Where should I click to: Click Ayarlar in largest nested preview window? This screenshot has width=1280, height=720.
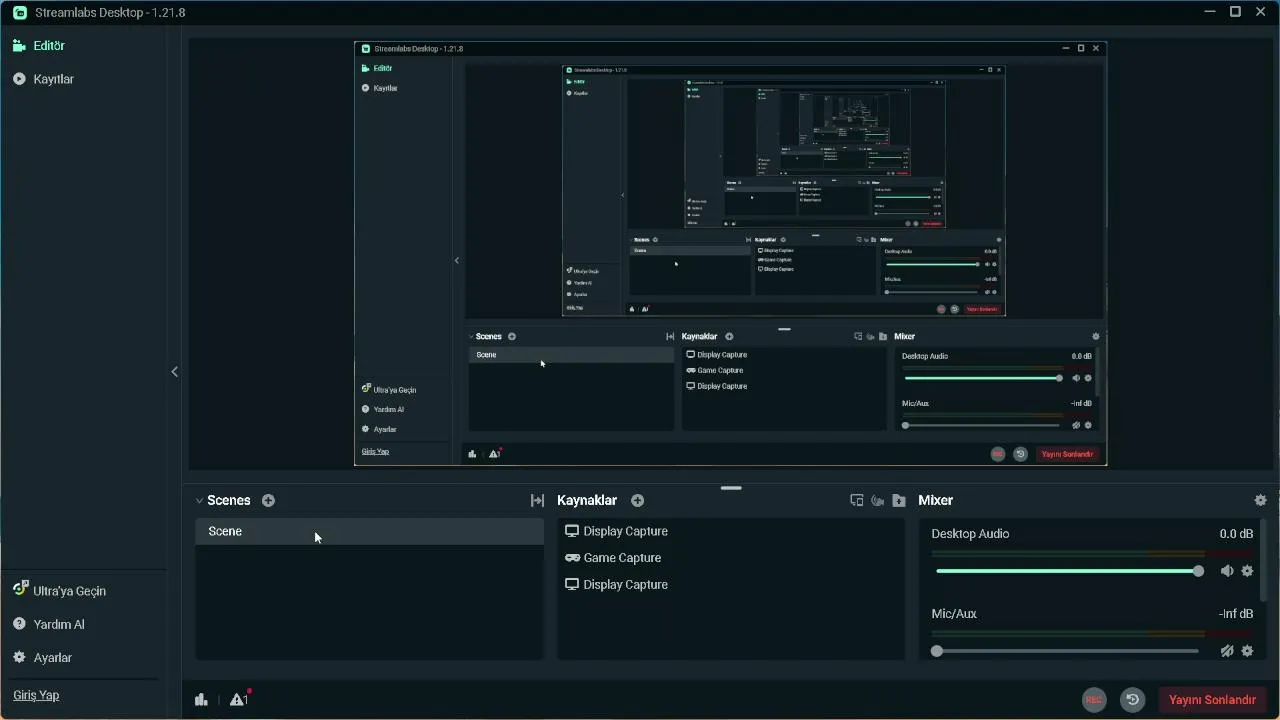coord(380,429)
